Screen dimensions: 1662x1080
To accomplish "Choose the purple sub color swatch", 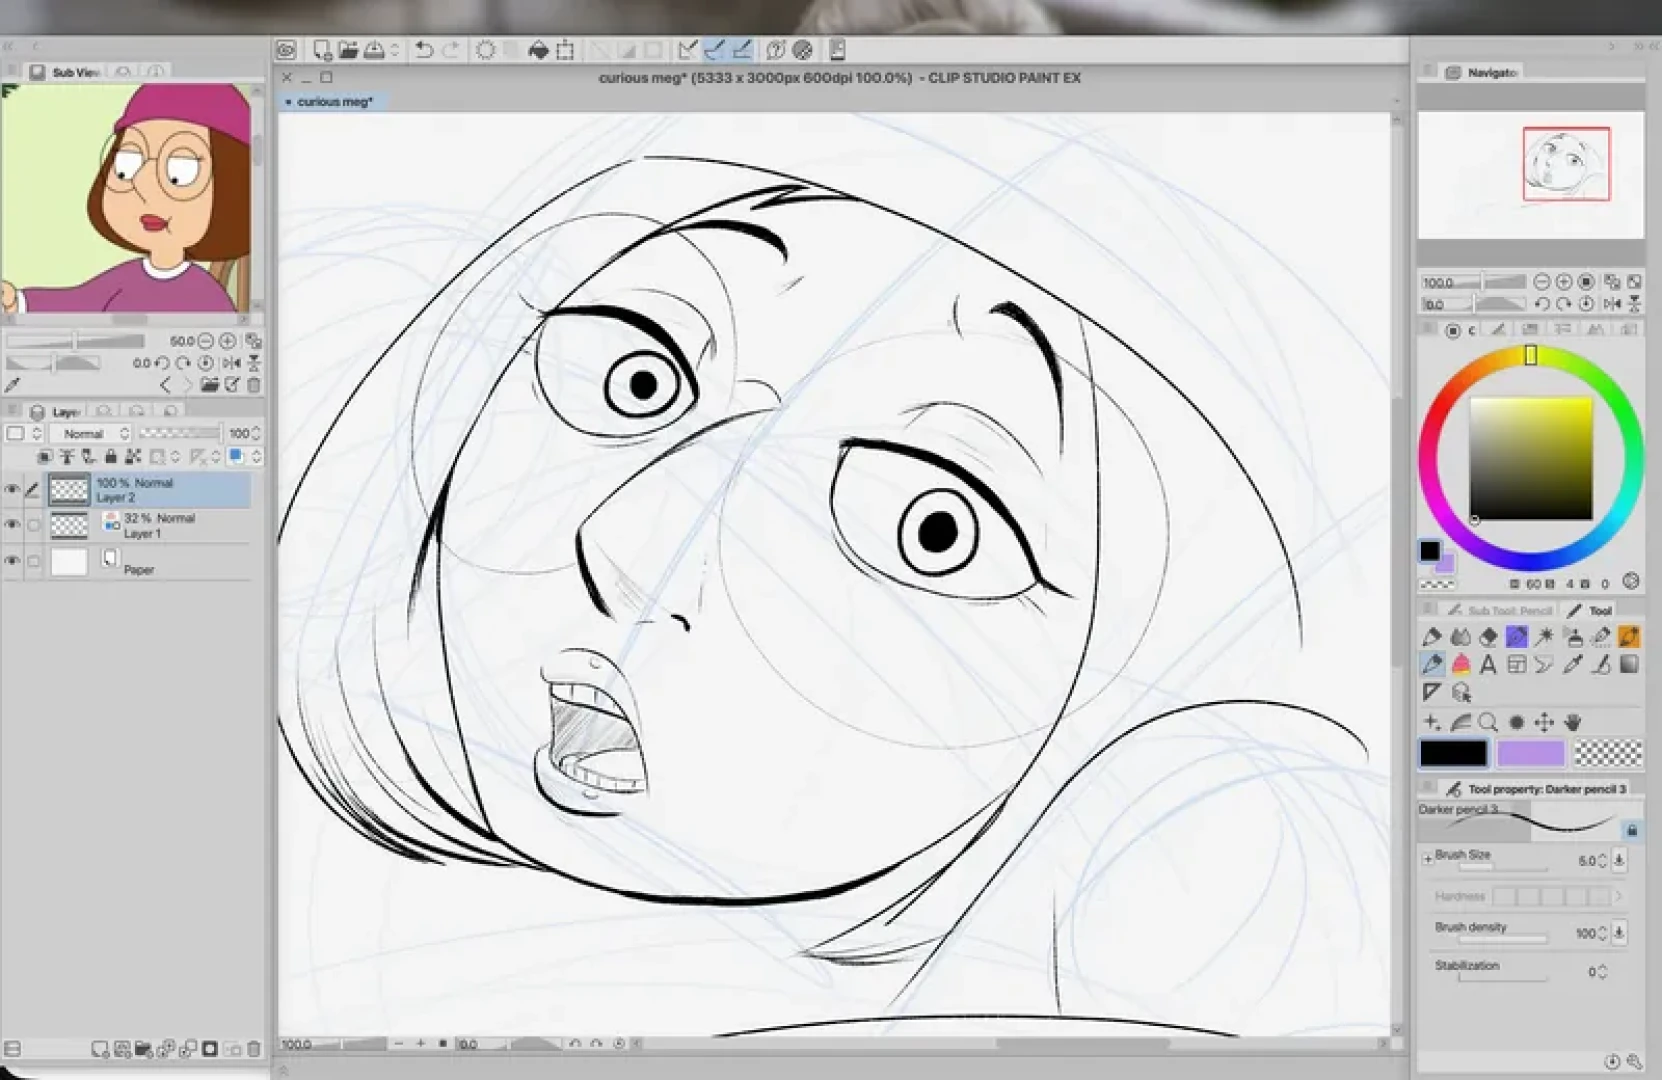I will [1530, 752].
